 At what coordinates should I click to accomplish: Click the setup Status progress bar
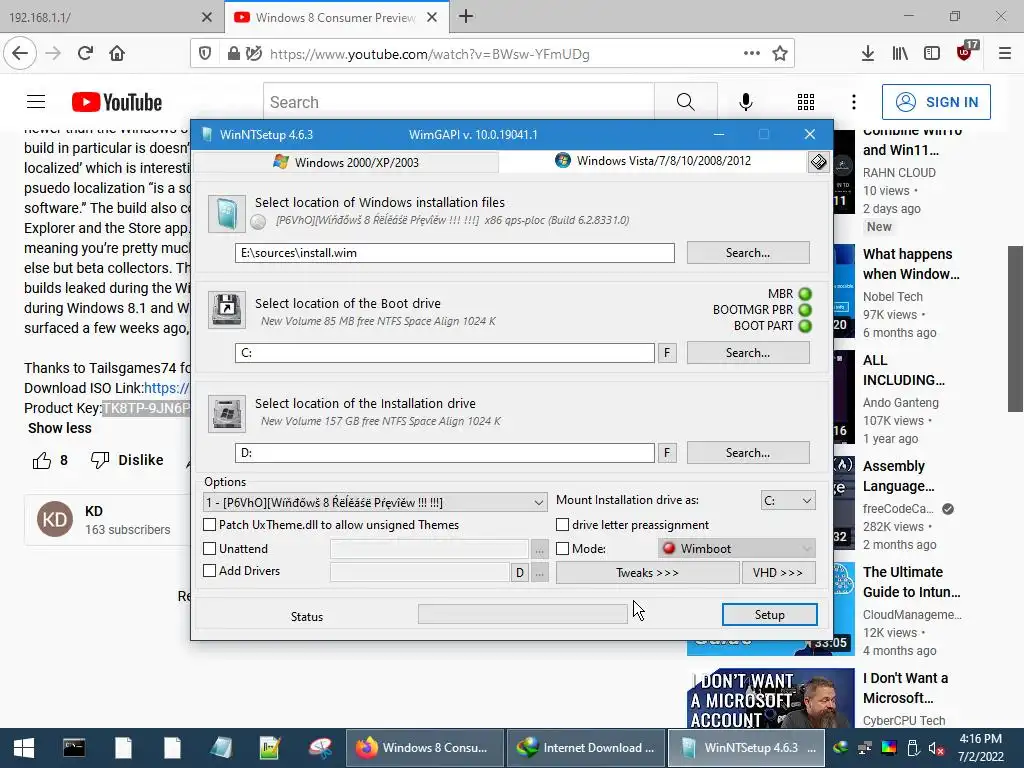522,614
